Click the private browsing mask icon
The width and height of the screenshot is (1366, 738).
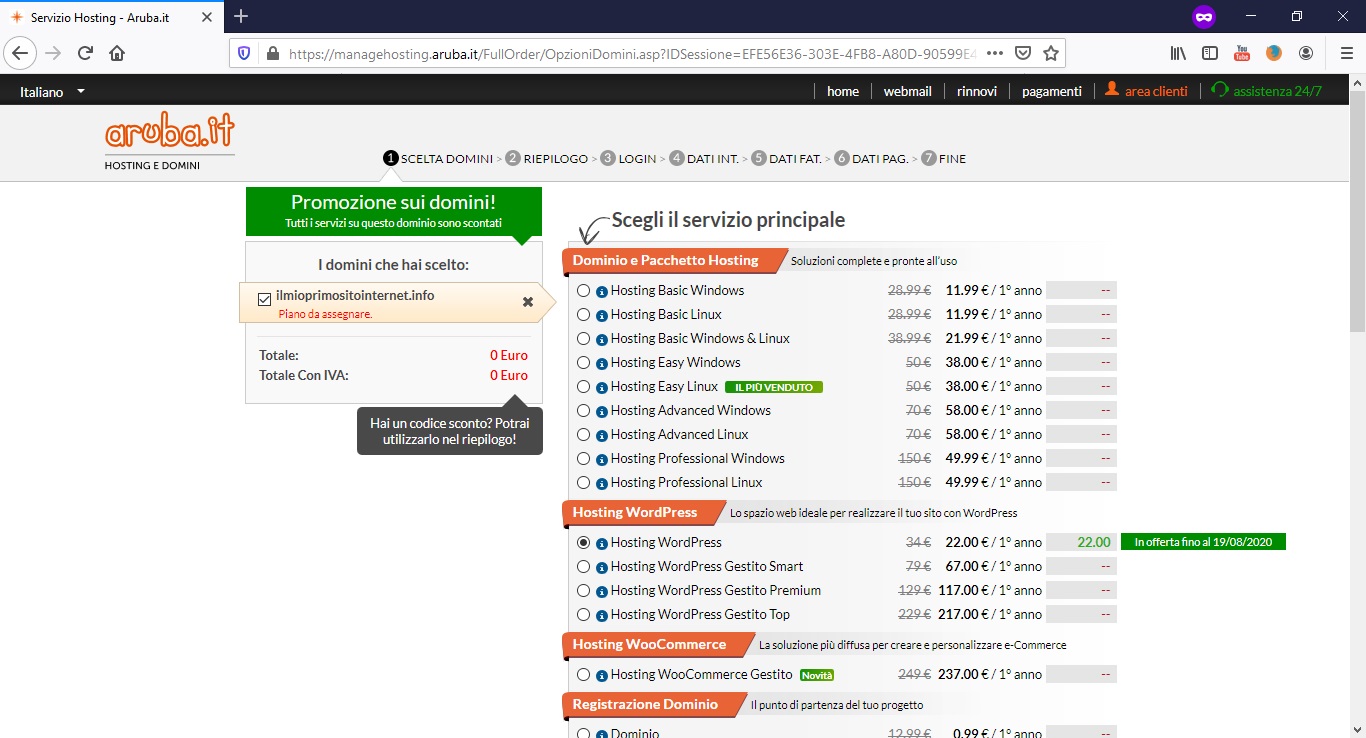(x=1203, y=16)
